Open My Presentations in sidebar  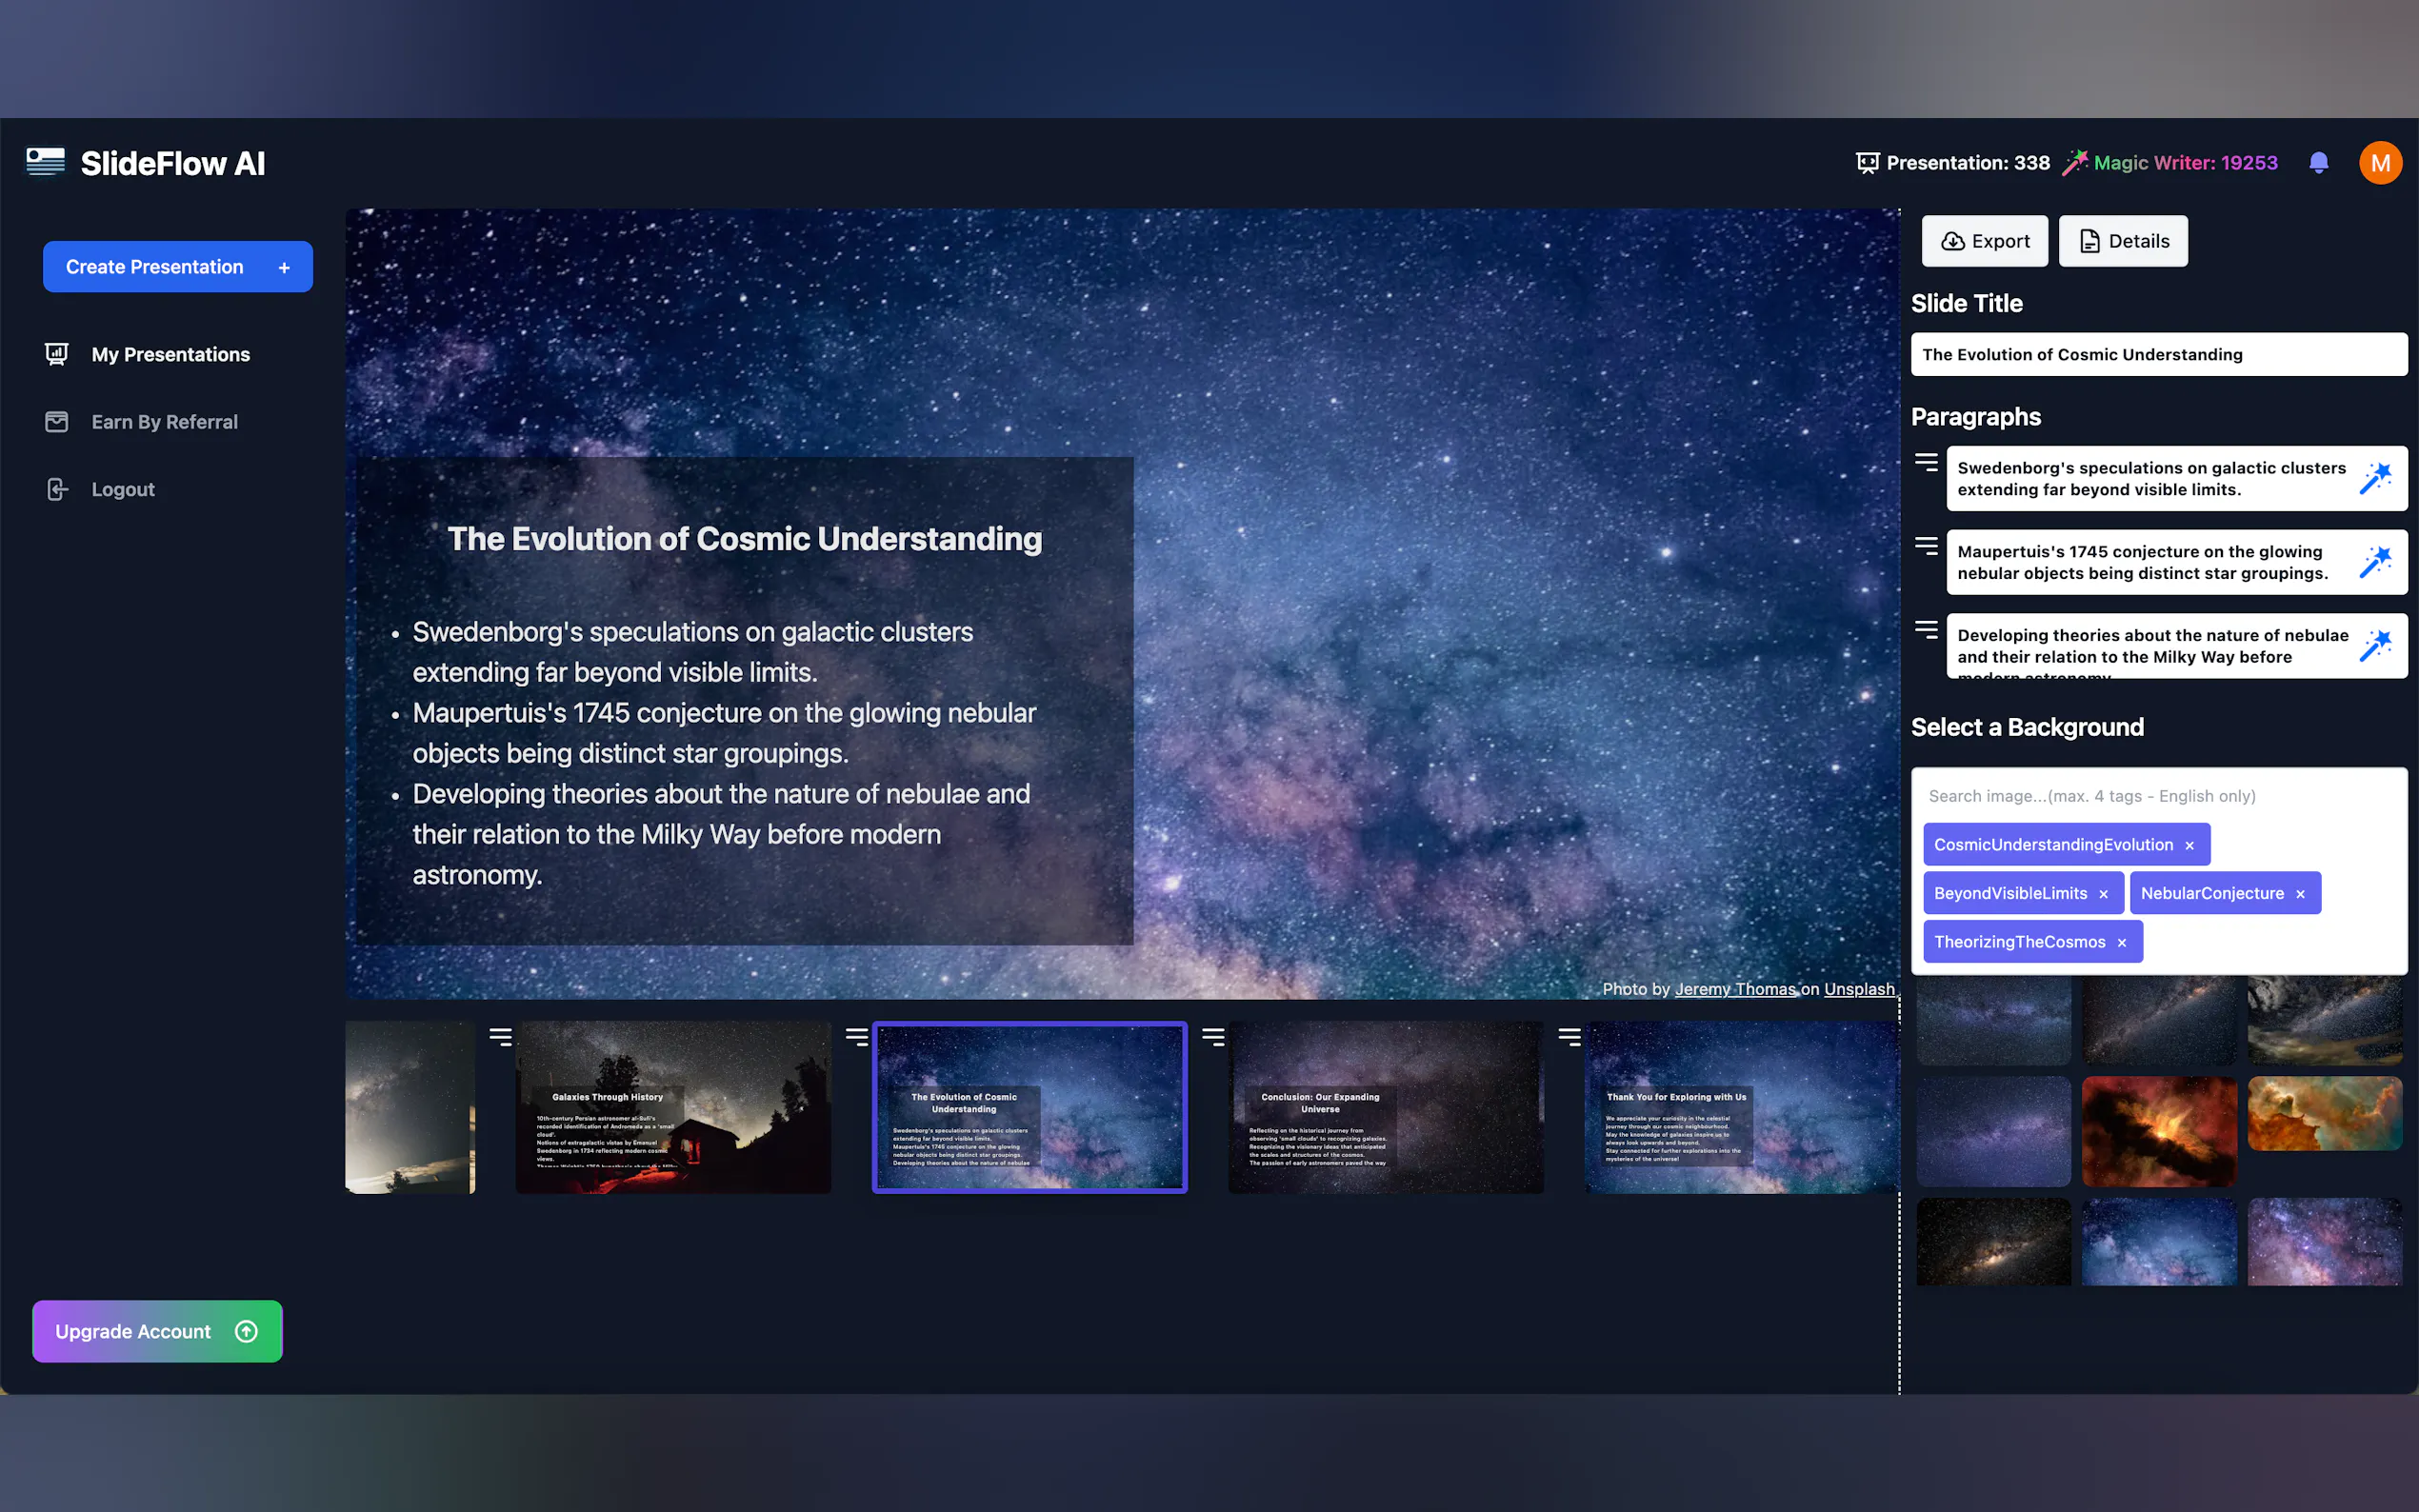[170, 354]
